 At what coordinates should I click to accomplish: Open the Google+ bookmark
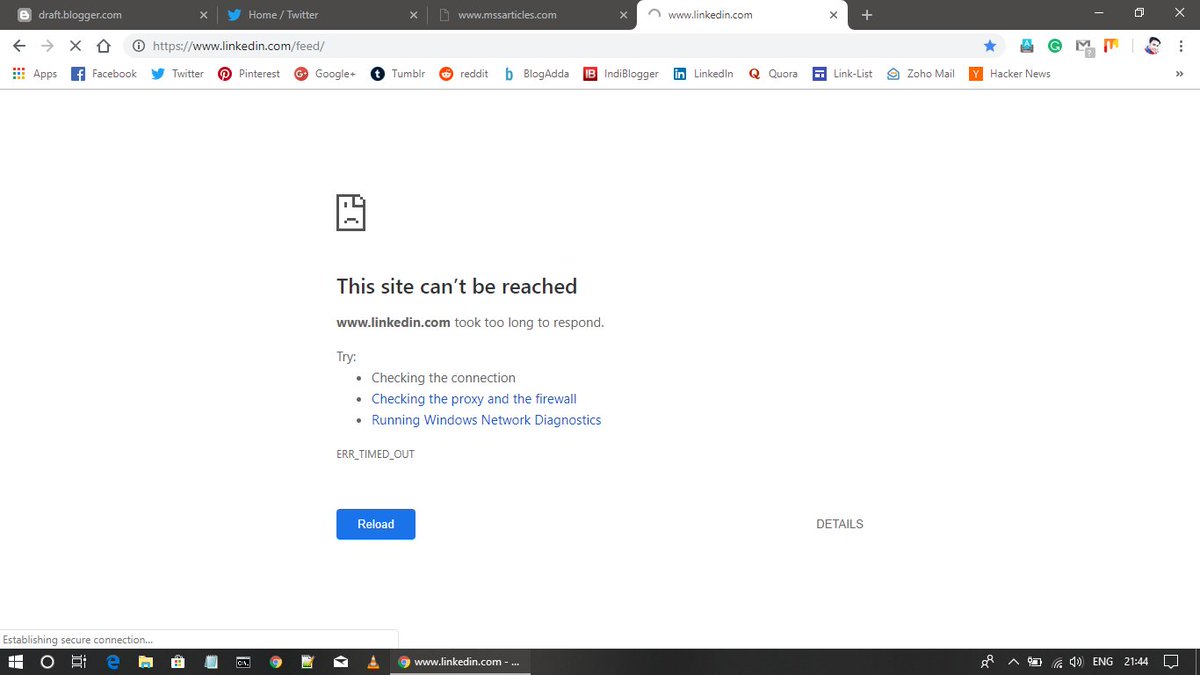[325, 74]
